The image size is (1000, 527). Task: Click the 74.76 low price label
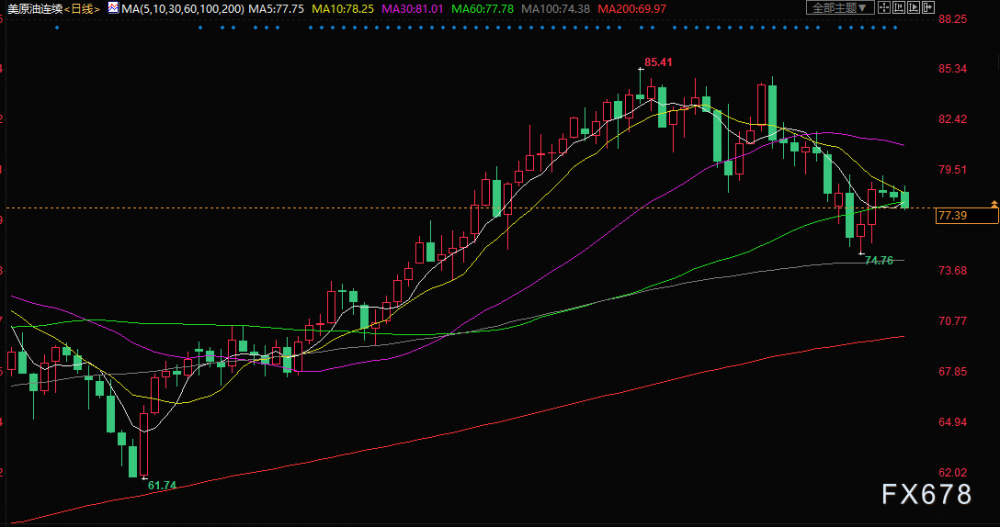pos(879,260)
